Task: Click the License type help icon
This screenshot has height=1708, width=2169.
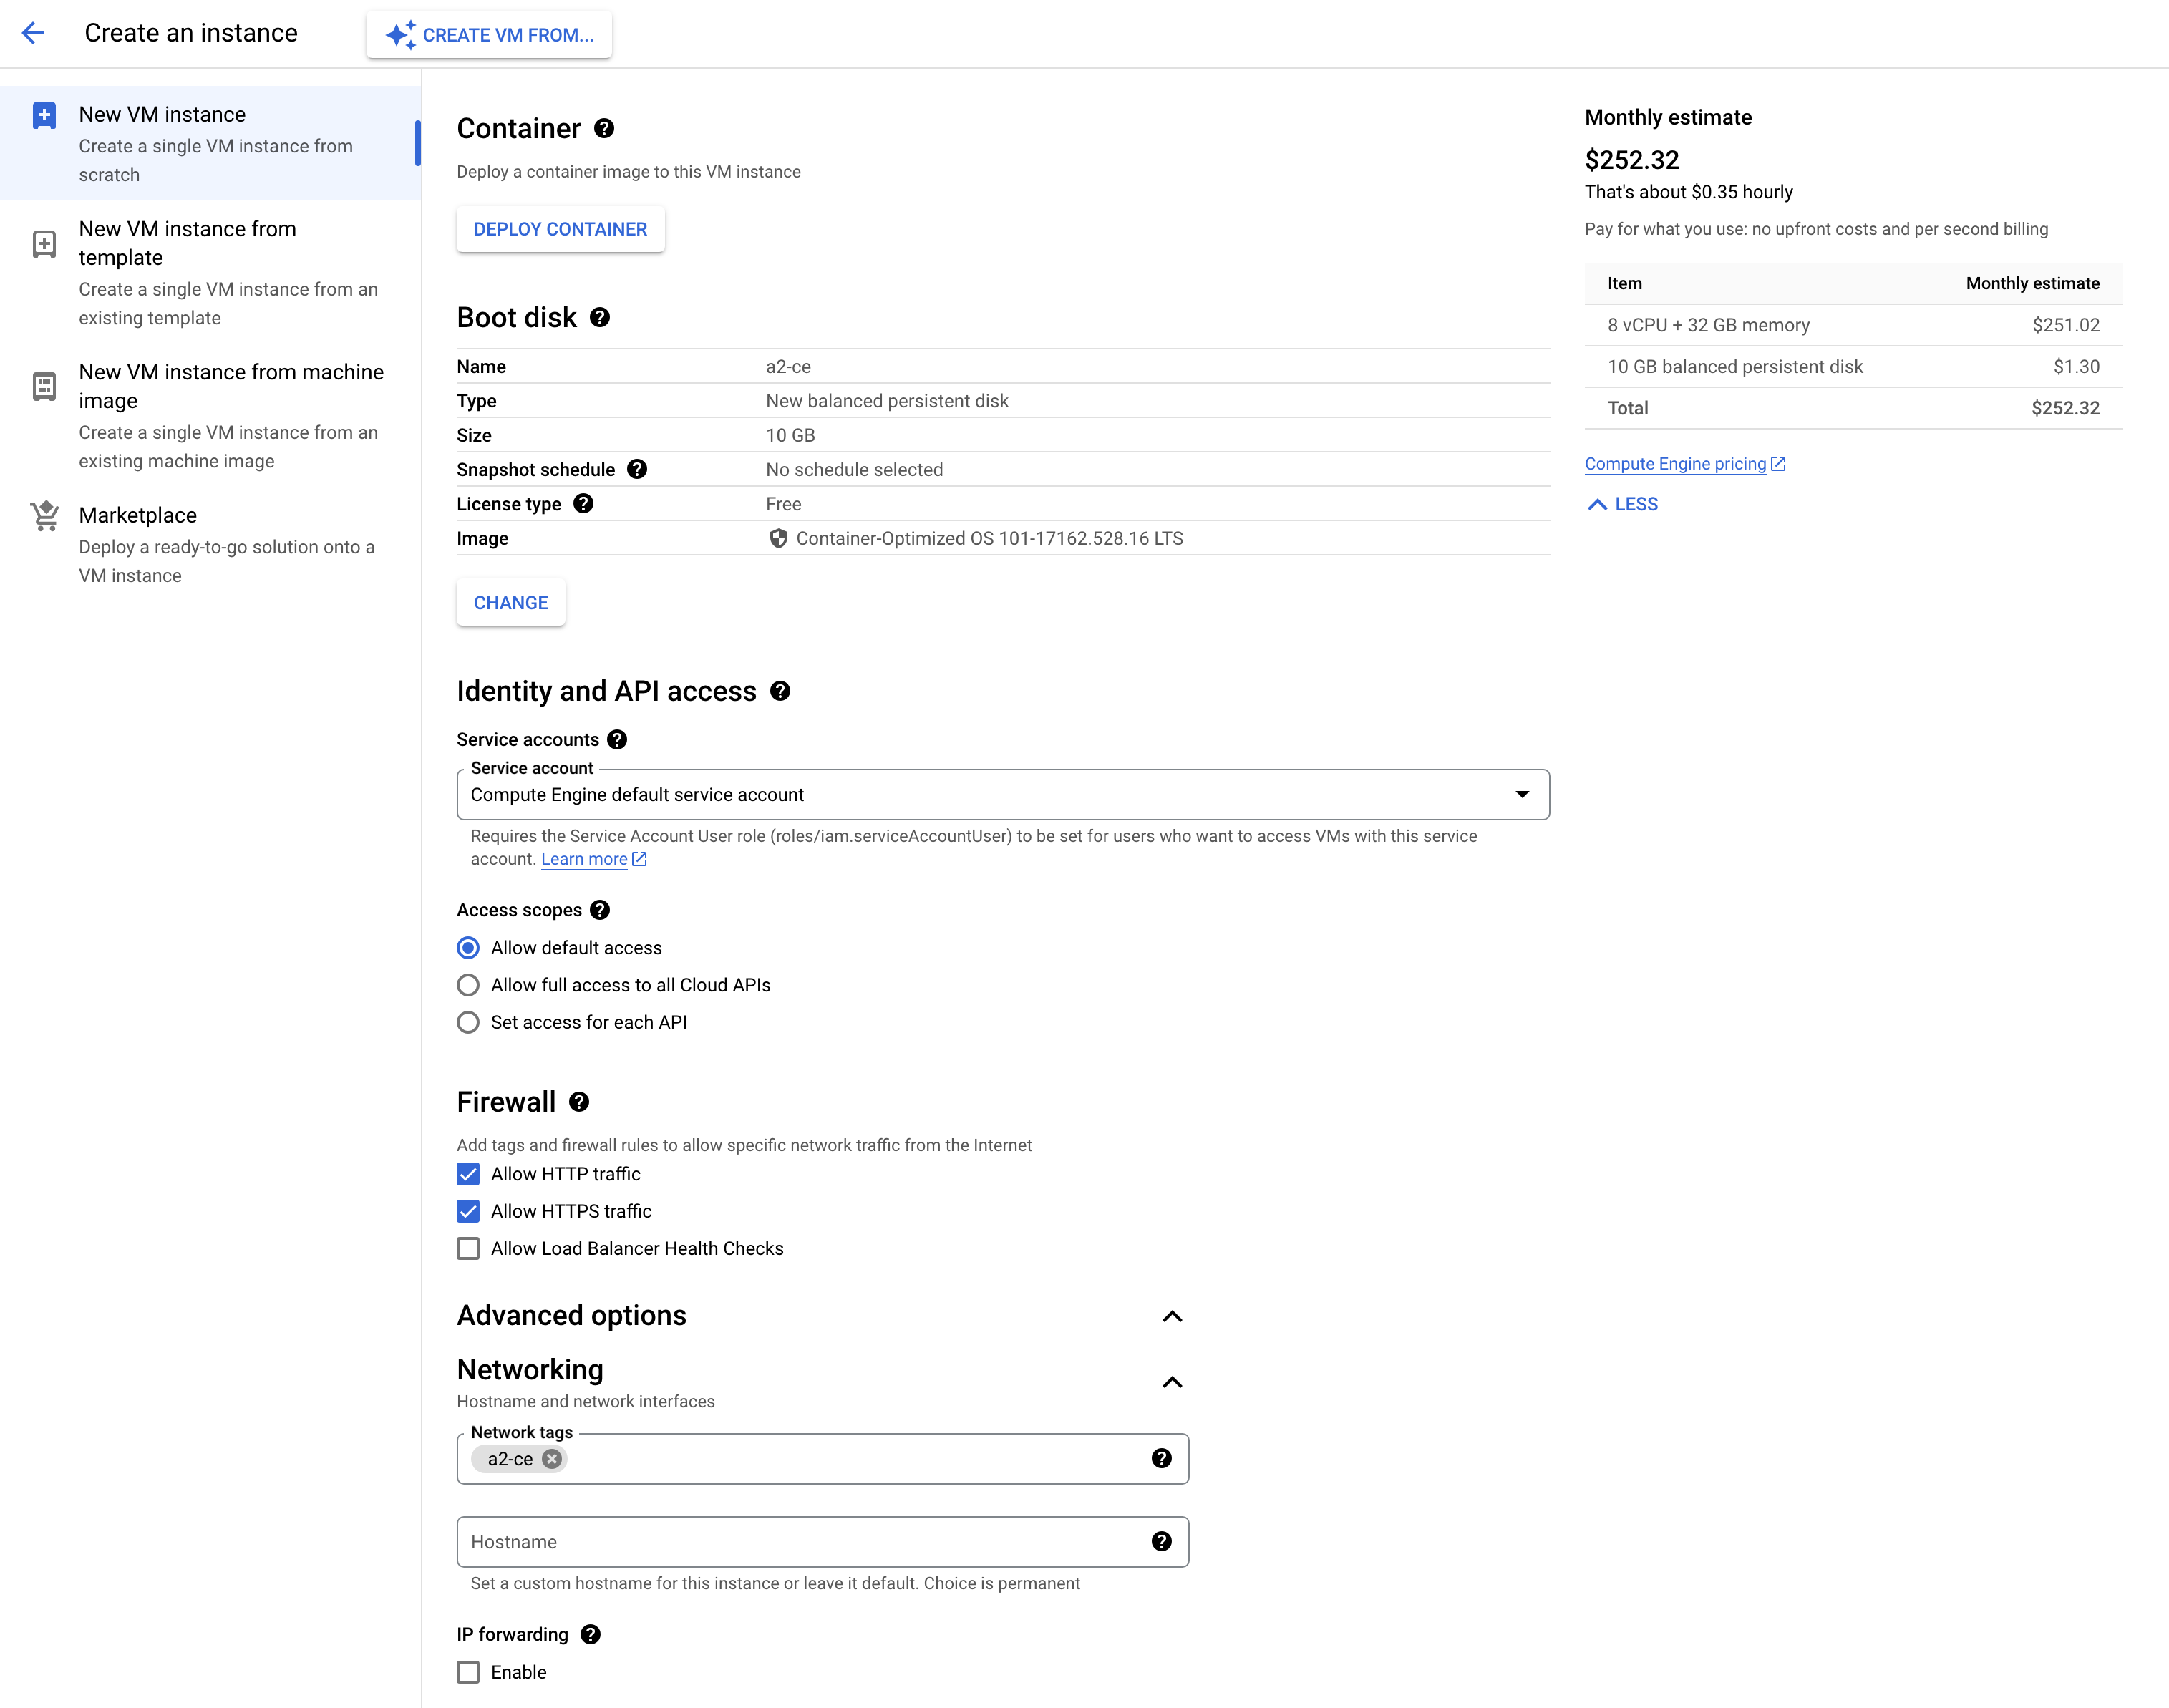Action: pyautogui.click(x=583, y=504)
